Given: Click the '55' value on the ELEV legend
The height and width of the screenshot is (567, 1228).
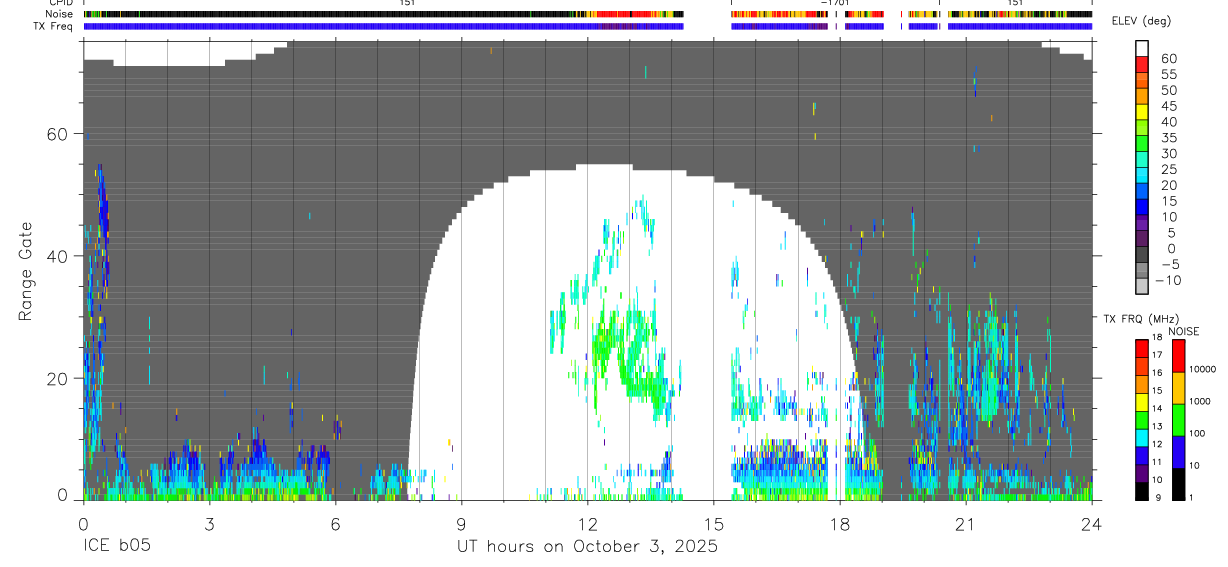Looking at the screenshot, I should 1168,74.
